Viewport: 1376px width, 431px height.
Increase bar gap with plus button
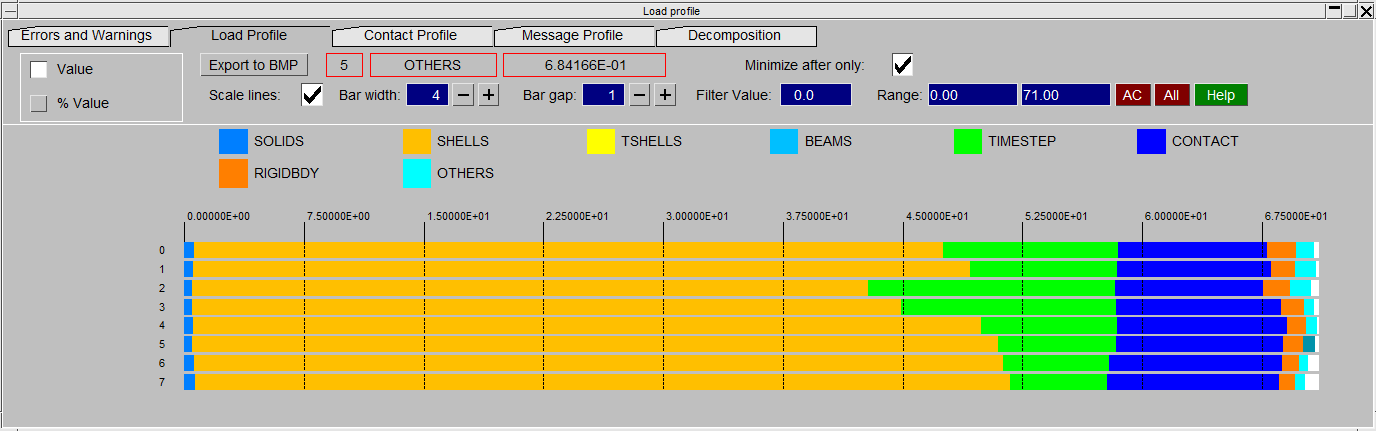666,95
